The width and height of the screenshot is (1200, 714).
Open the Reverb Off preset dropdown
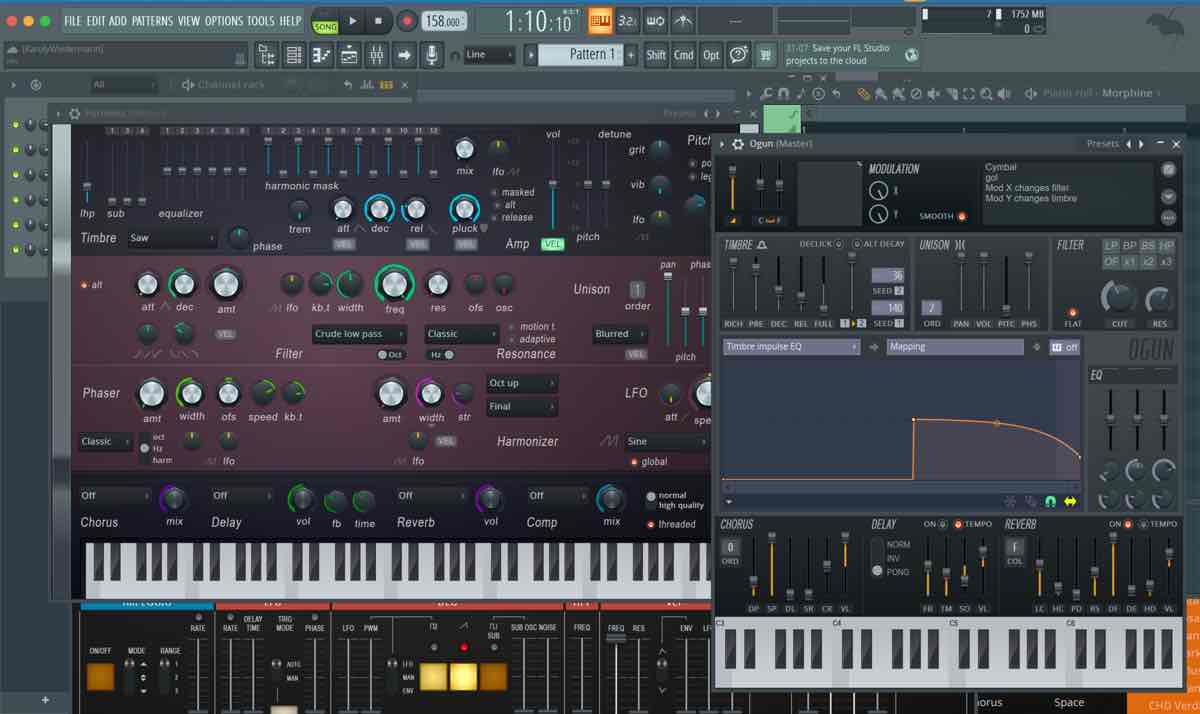[x=432, y=495]
